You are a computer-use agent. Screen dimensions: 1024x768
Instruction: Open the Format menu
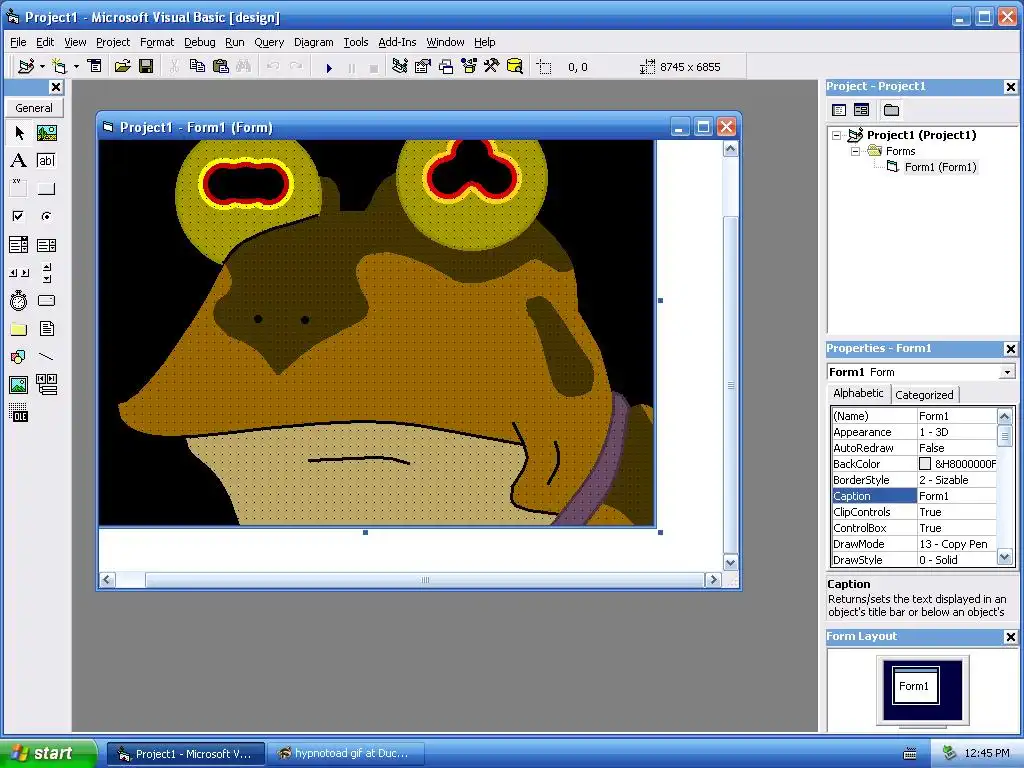click(157, 42)
